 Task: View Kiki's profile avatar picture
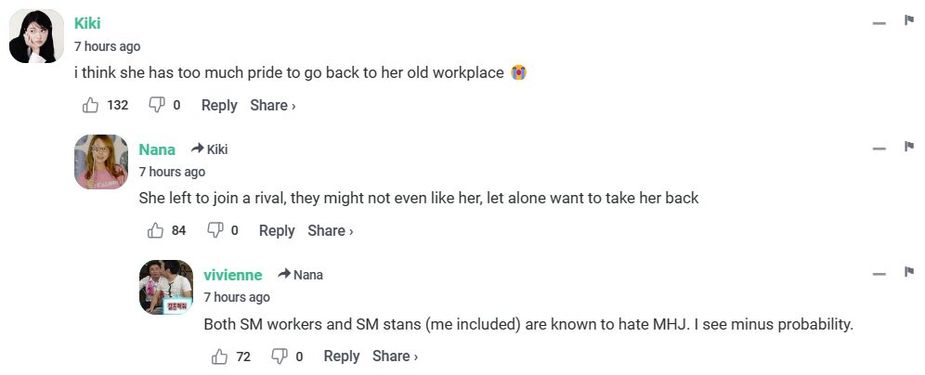37,37
